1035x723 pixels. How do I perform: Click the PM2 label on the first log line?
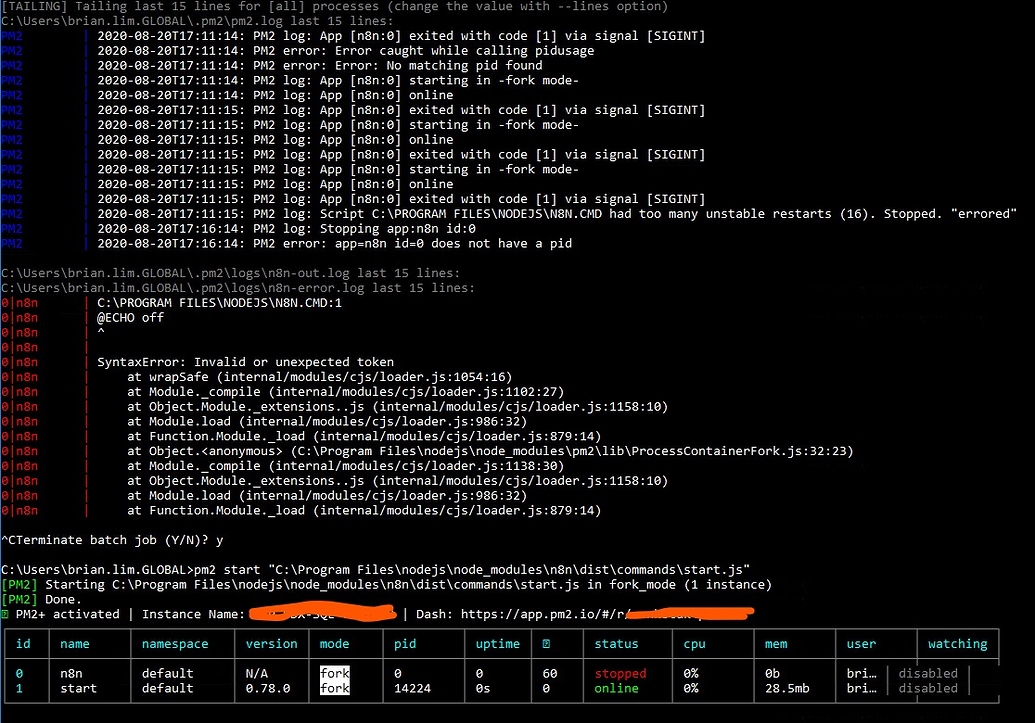pos(10,36)
